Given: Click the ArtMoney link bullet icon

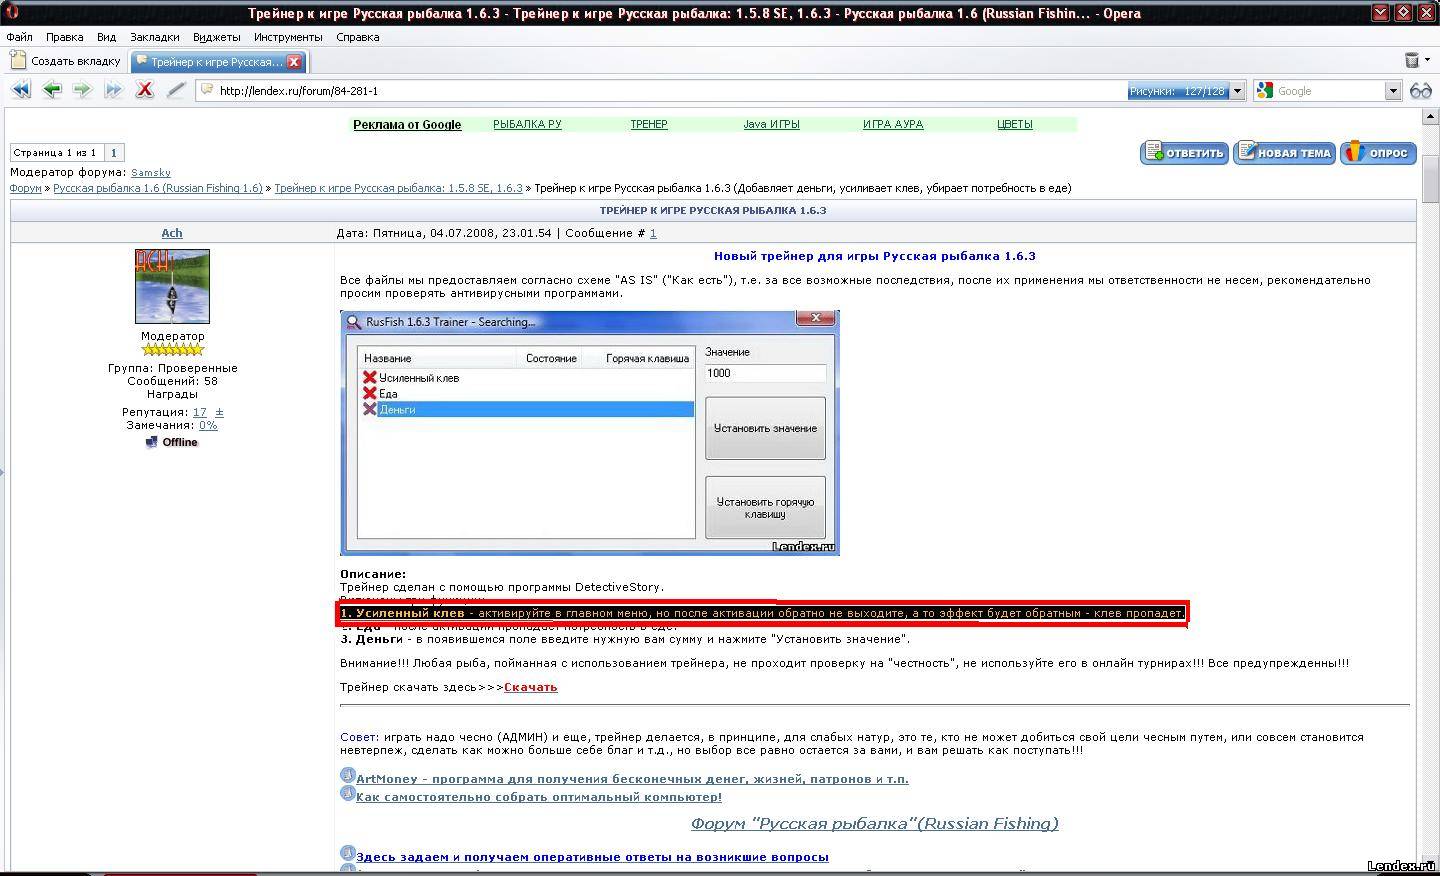Looking at the screenshot, I should pyautogui.click(x=347, y=776).
